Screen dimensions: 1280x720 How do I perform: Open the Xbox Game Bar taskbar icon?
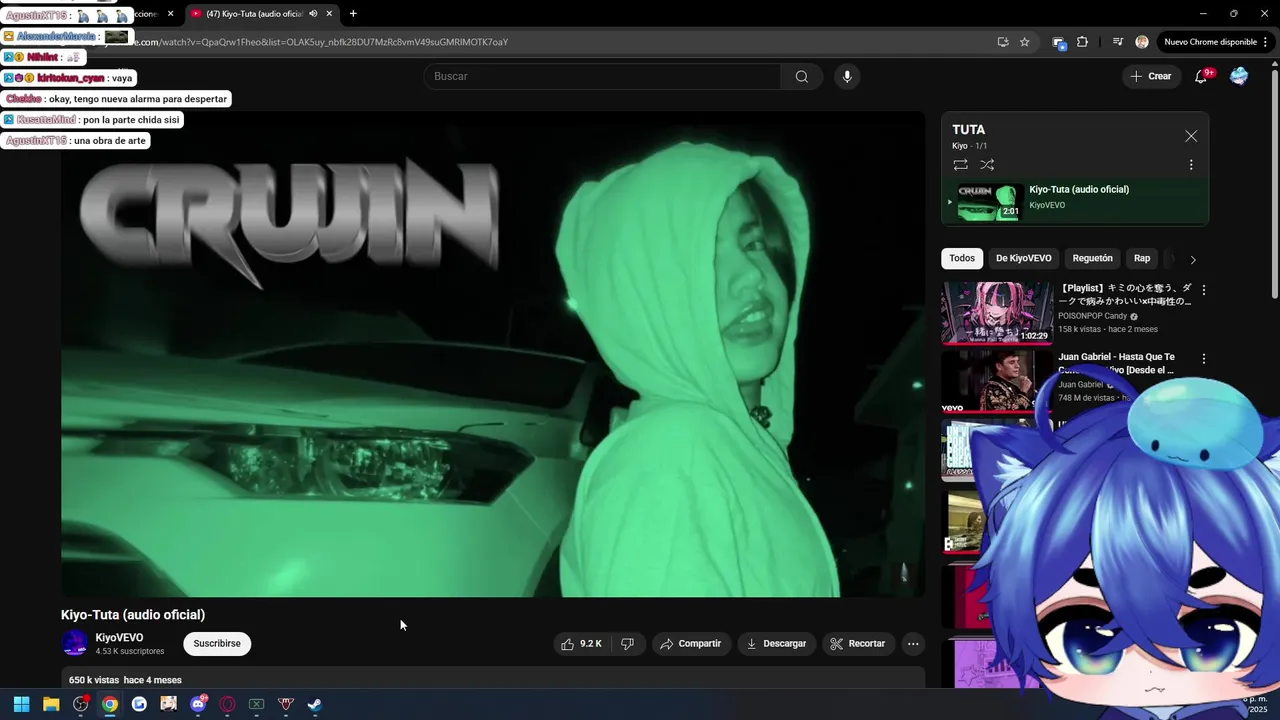point(256,704)
